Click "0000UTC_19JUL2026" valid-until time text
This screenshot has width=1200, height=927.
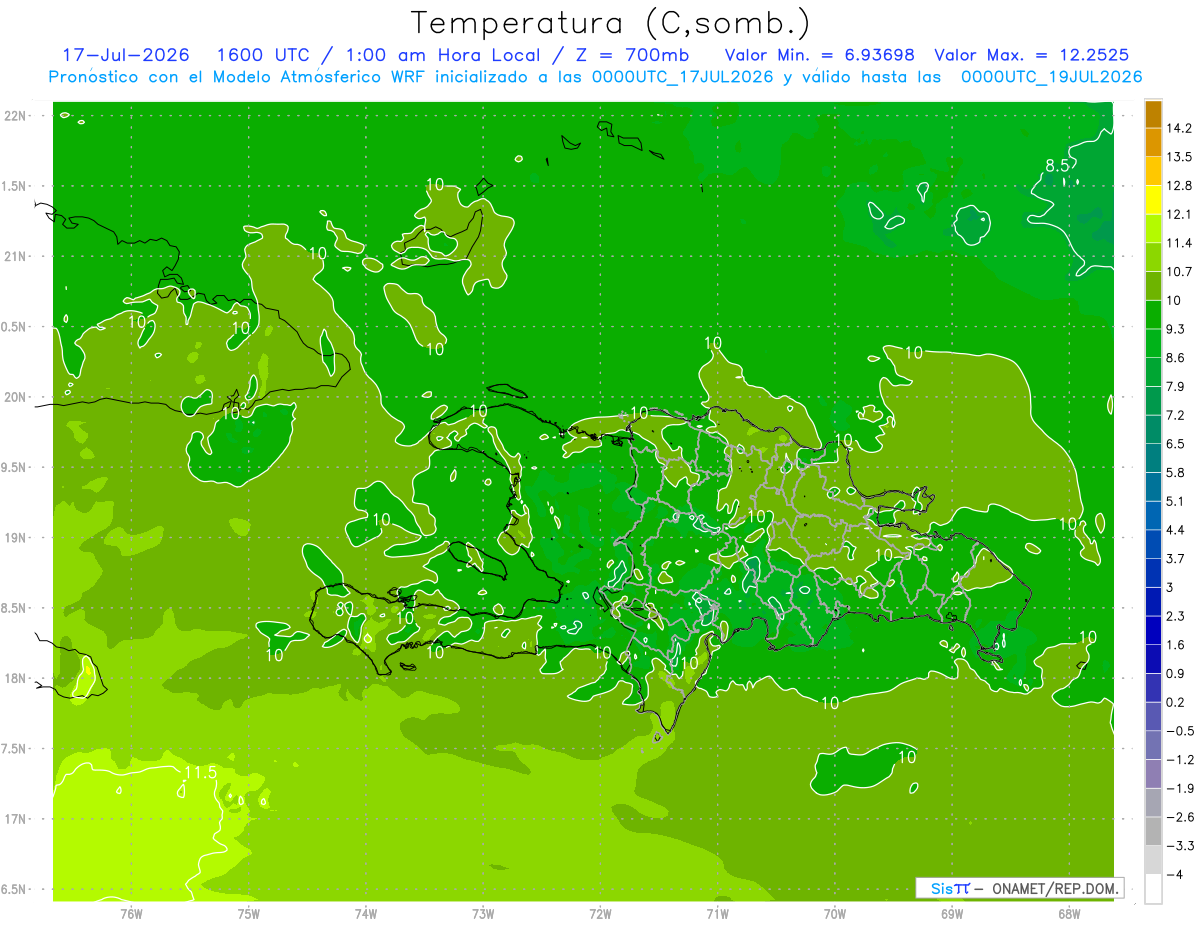coord(1052,77)
